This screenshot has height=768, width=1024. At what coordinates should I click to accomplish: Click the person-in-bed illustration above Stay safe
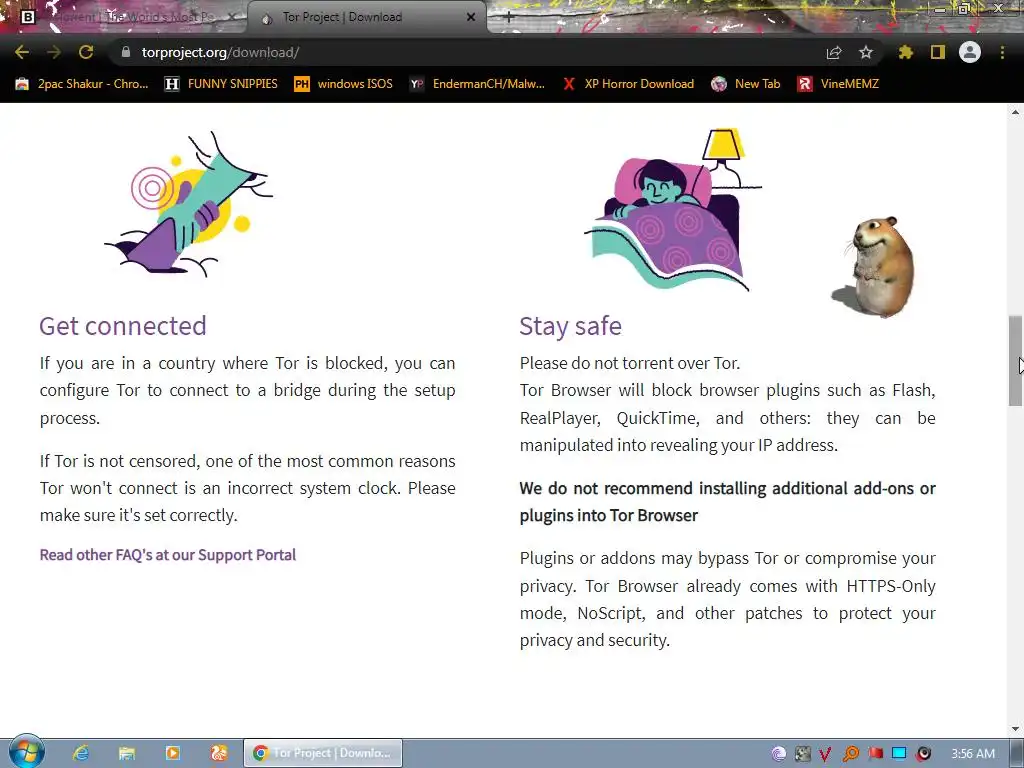pyautogui.click(x=673, y=209)
